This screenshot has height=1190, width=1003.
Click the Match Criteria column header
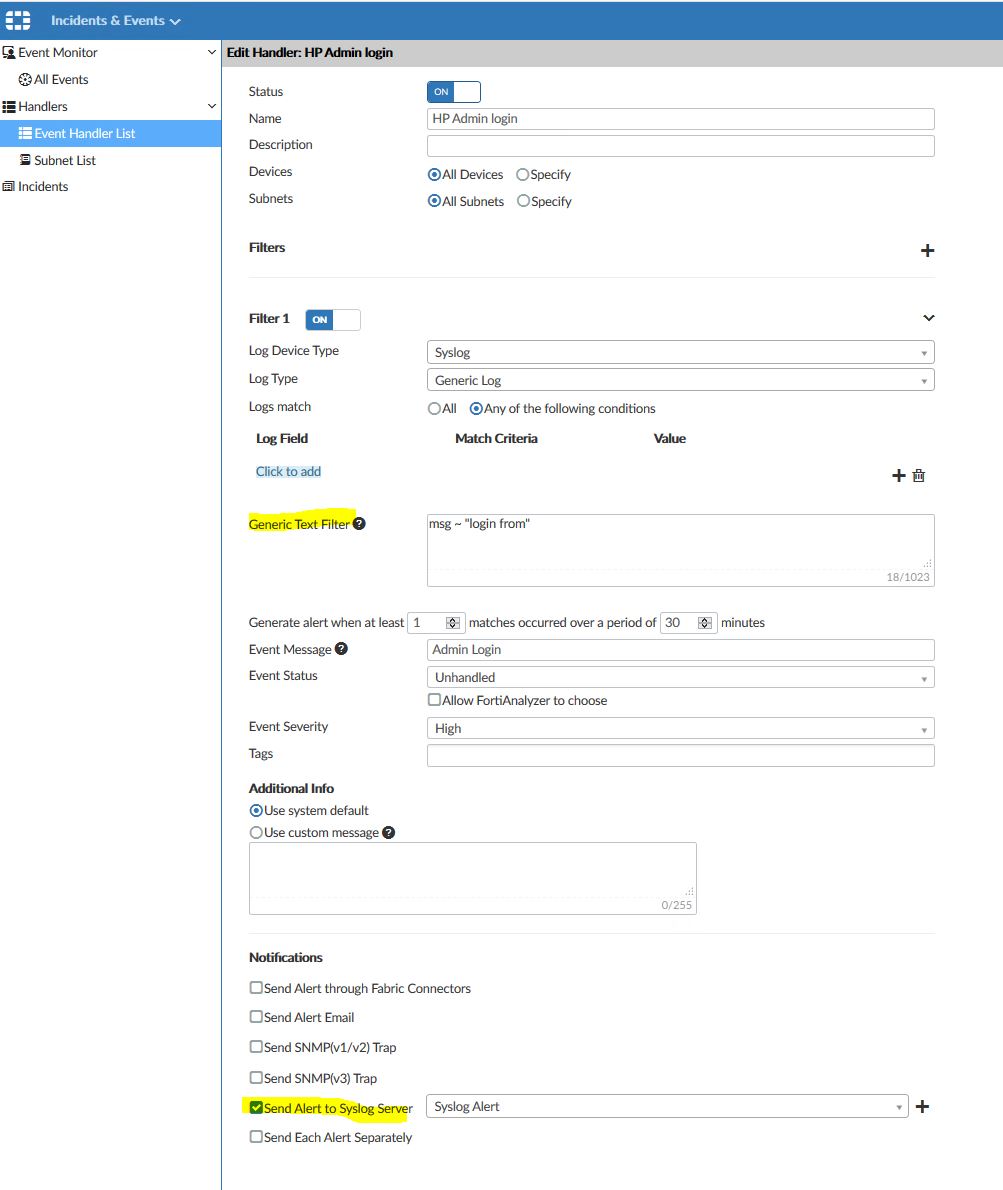pos(496,439)
